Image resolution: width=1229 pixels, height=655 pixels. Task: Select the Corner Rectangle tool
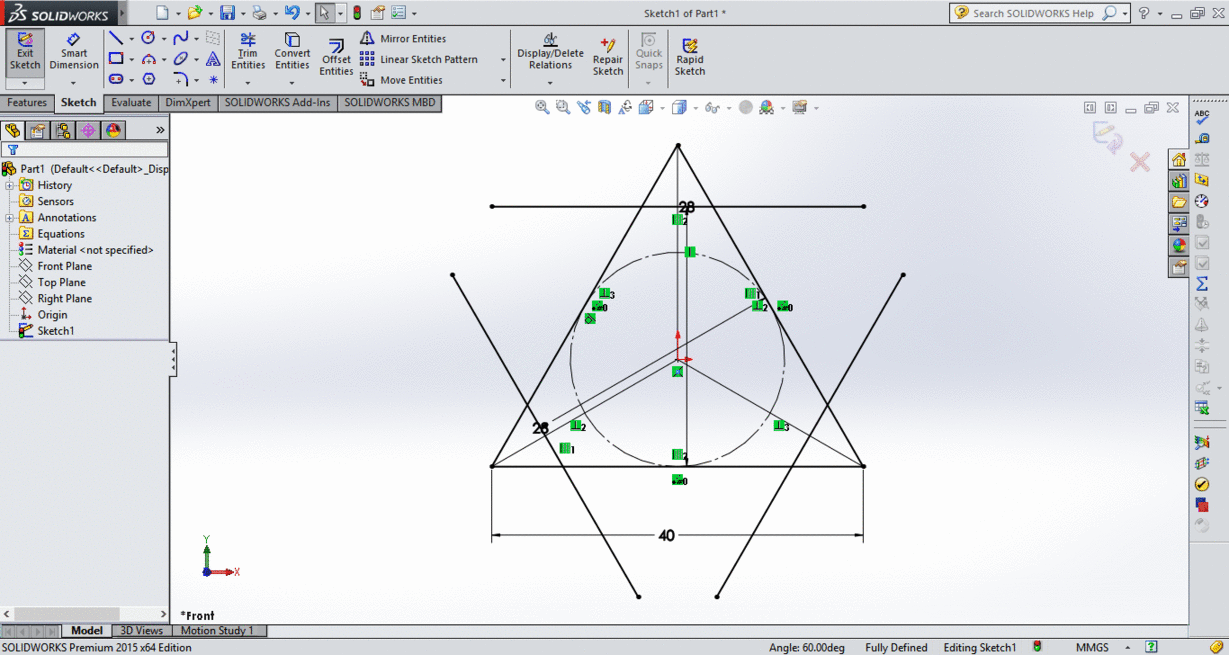116,59
